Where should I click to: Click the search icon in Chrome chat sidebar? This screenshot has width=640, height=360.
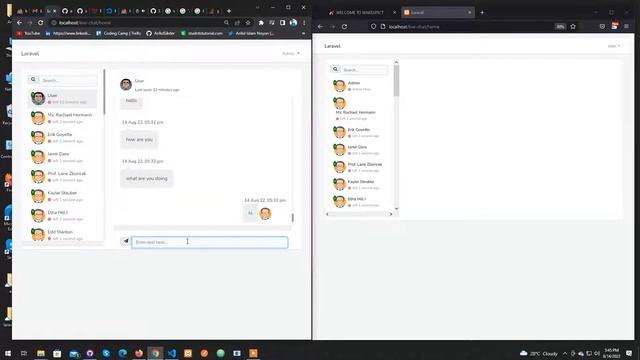[x=33, y=80]
